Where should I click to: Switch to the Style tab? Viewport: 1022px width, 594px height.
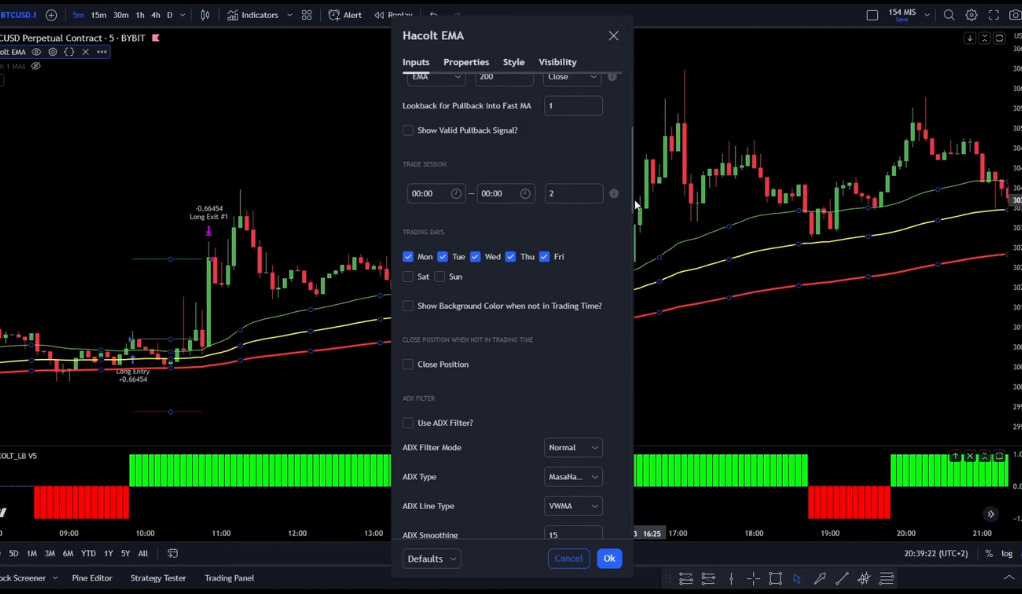pyautogui.click(x=513, y=62)
